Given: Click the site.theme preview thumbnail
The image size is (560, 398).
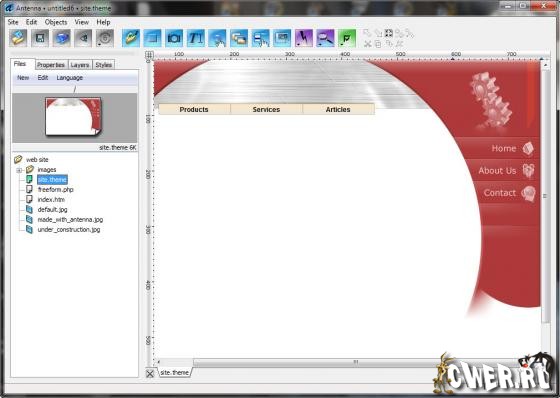Looking at the screenshot, I should click(74, 117).
